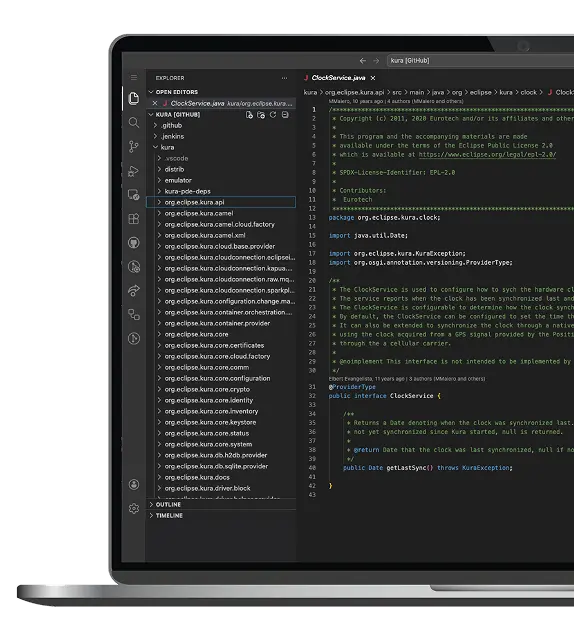Refresh the explorer tree
Viewport: 574px width, 642px height.
(273, 115)
